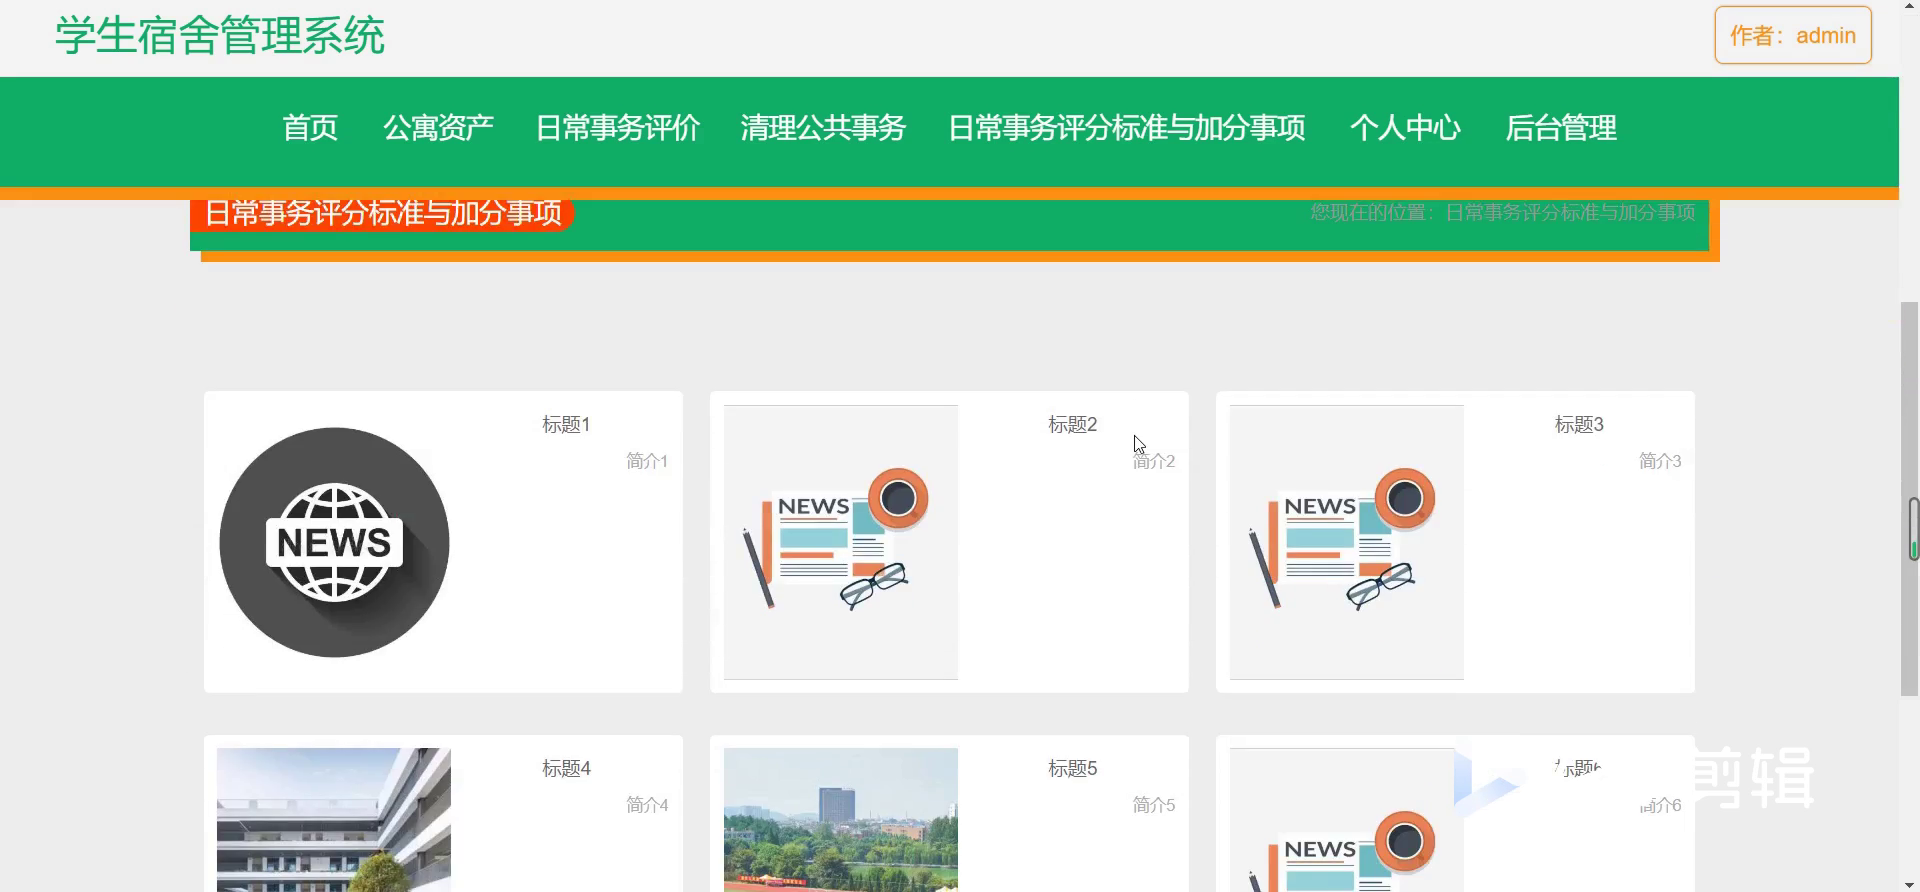Image resolution: width=1920 pixels, height=892 pixels.
Task: Click the 标题3 title text
Action: (1579, 425)
